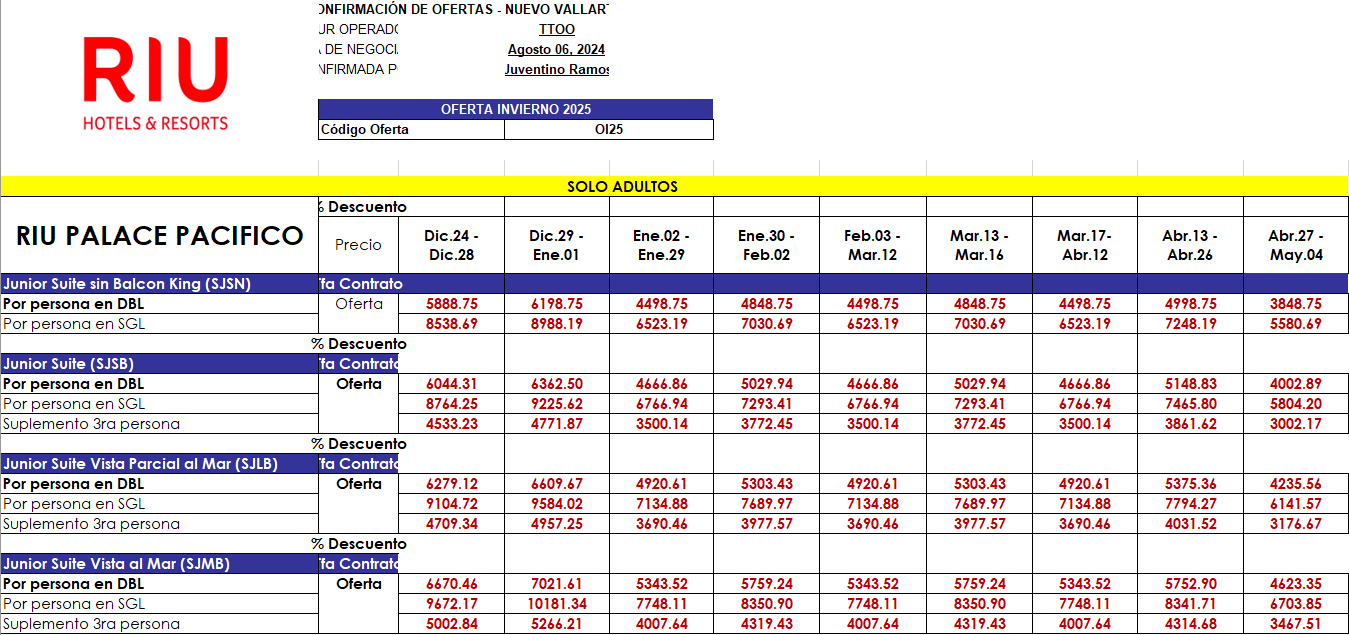Select the price cell 9584.02
The image size is (1349, 635).
(557, 504)
